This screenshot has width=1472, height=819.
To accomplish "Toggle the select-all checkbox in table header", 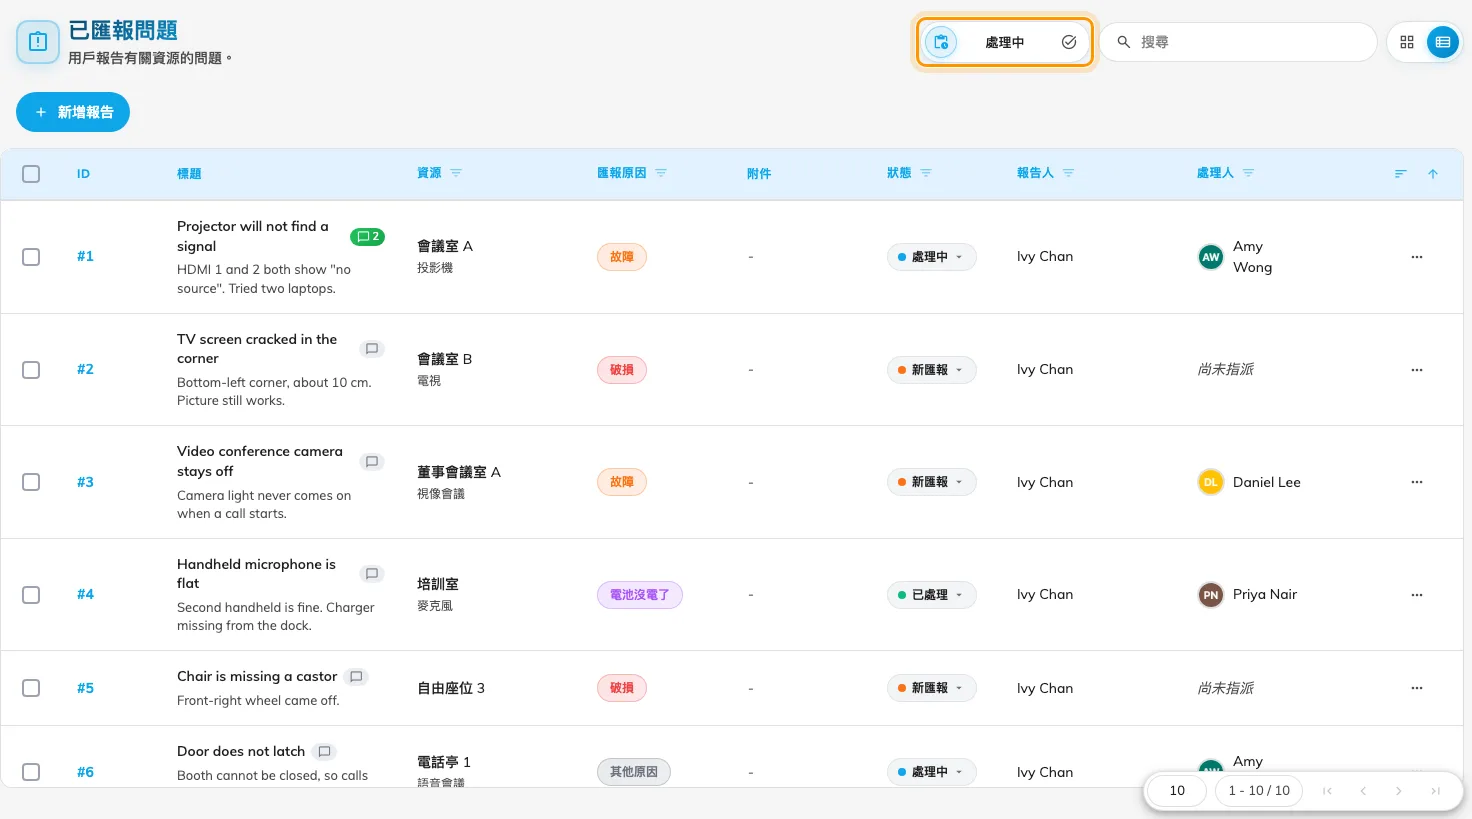I will point(31,174).
